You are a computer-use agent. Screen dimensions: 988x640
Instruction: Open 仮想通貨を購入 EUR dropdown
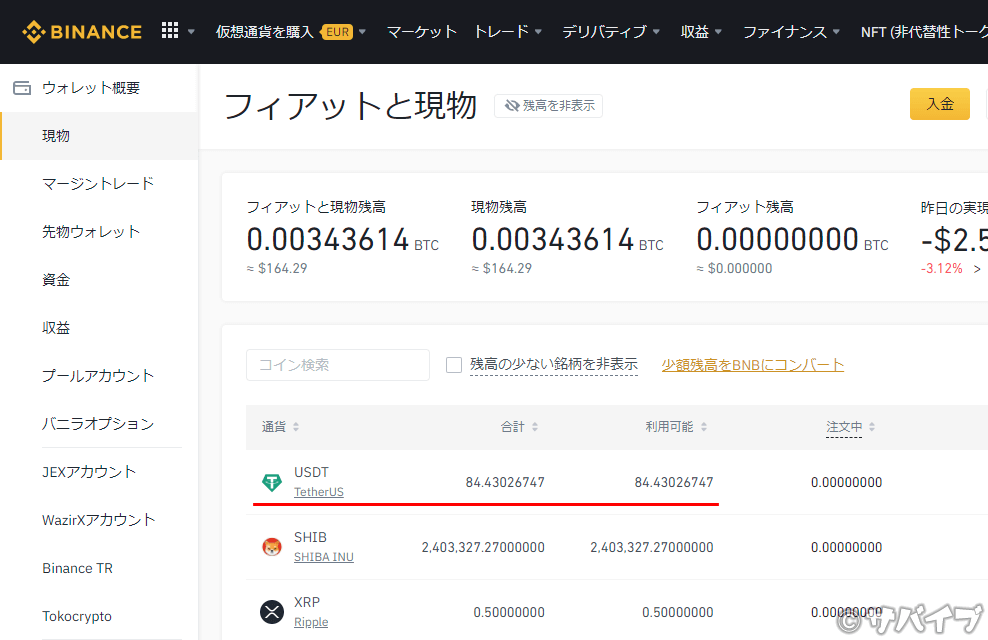(290, 31)
